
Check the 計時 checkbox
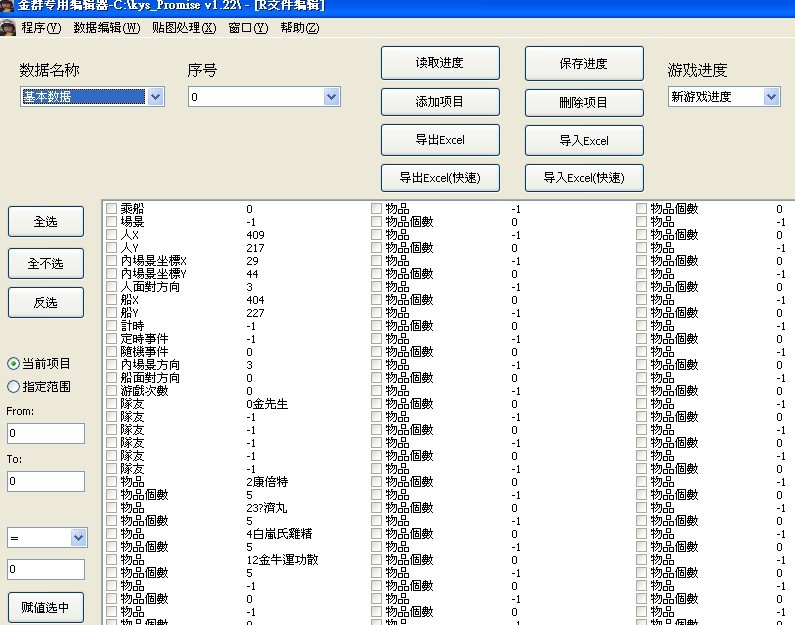[x=112, y=325]
